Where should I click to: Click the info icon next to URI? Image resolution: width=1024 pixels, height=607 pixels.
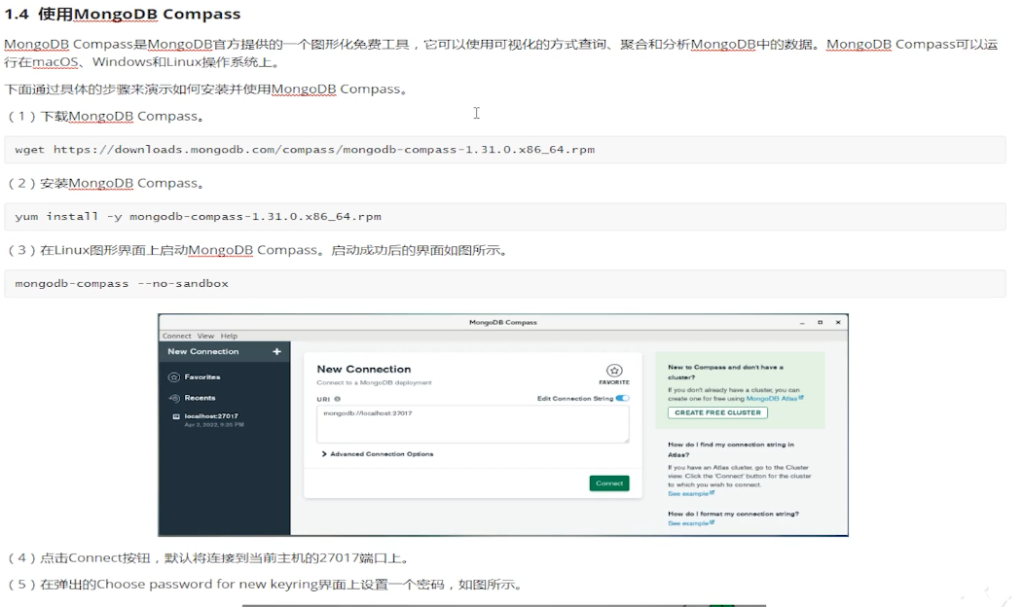pyautogui.click(x=338, y=399)
